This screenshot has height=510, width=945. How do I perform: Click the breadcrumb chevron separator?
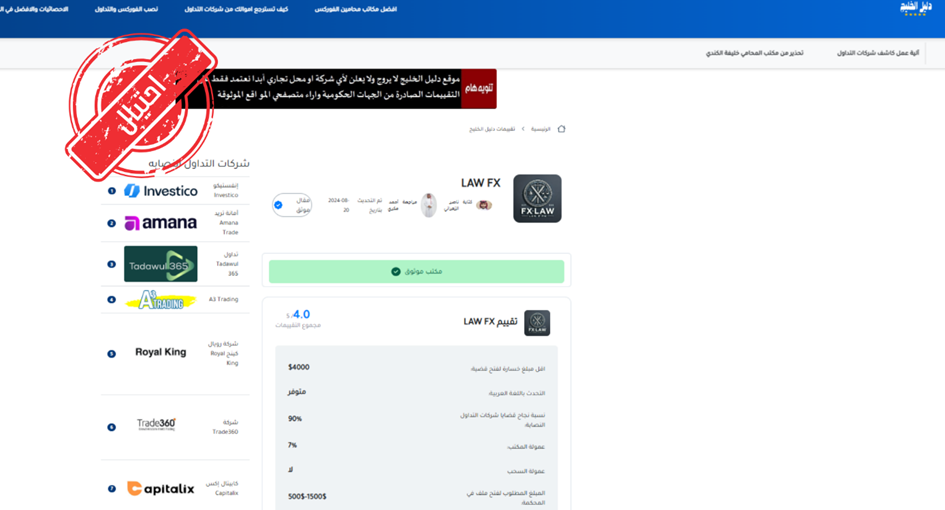click(x=523, y=129)
